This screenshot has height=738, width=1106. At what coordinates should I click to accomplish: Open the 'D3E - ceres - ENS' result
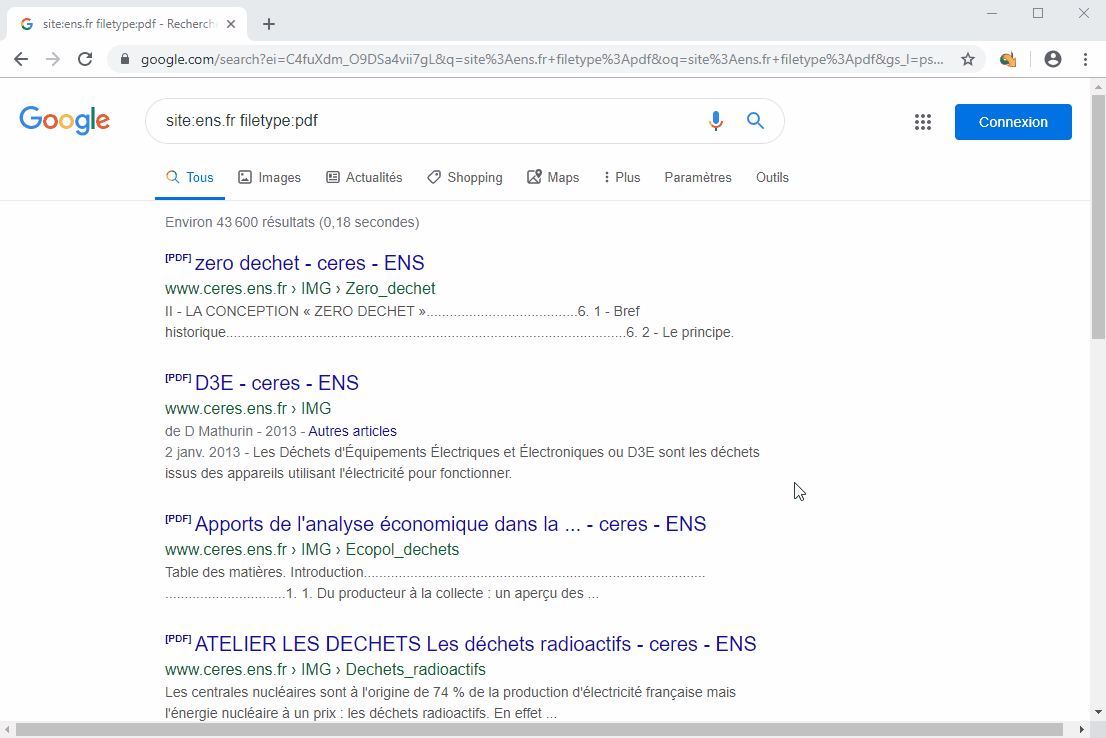[276, 383]
